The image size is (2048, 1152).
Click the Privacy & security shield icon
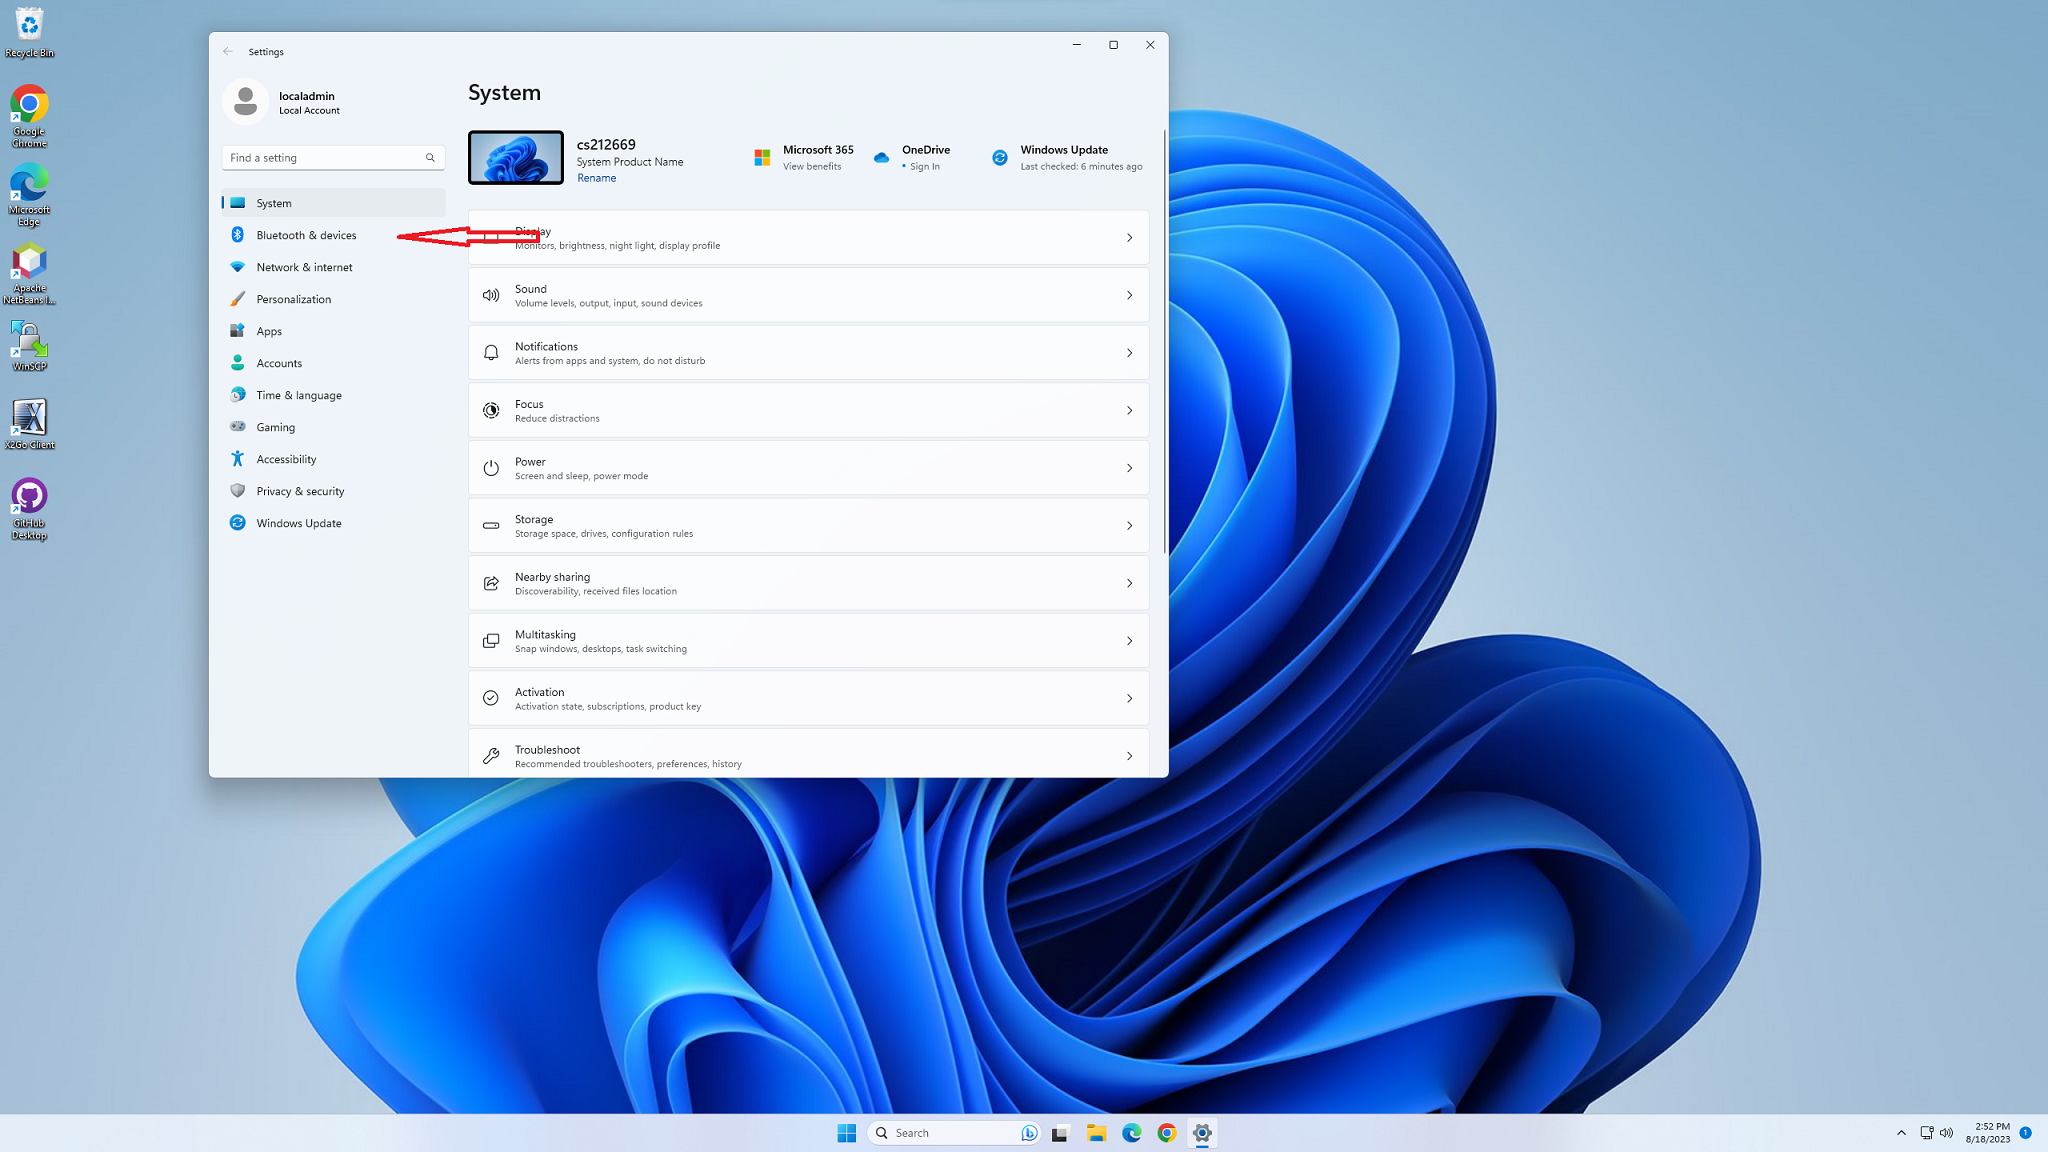coord(237,491)
